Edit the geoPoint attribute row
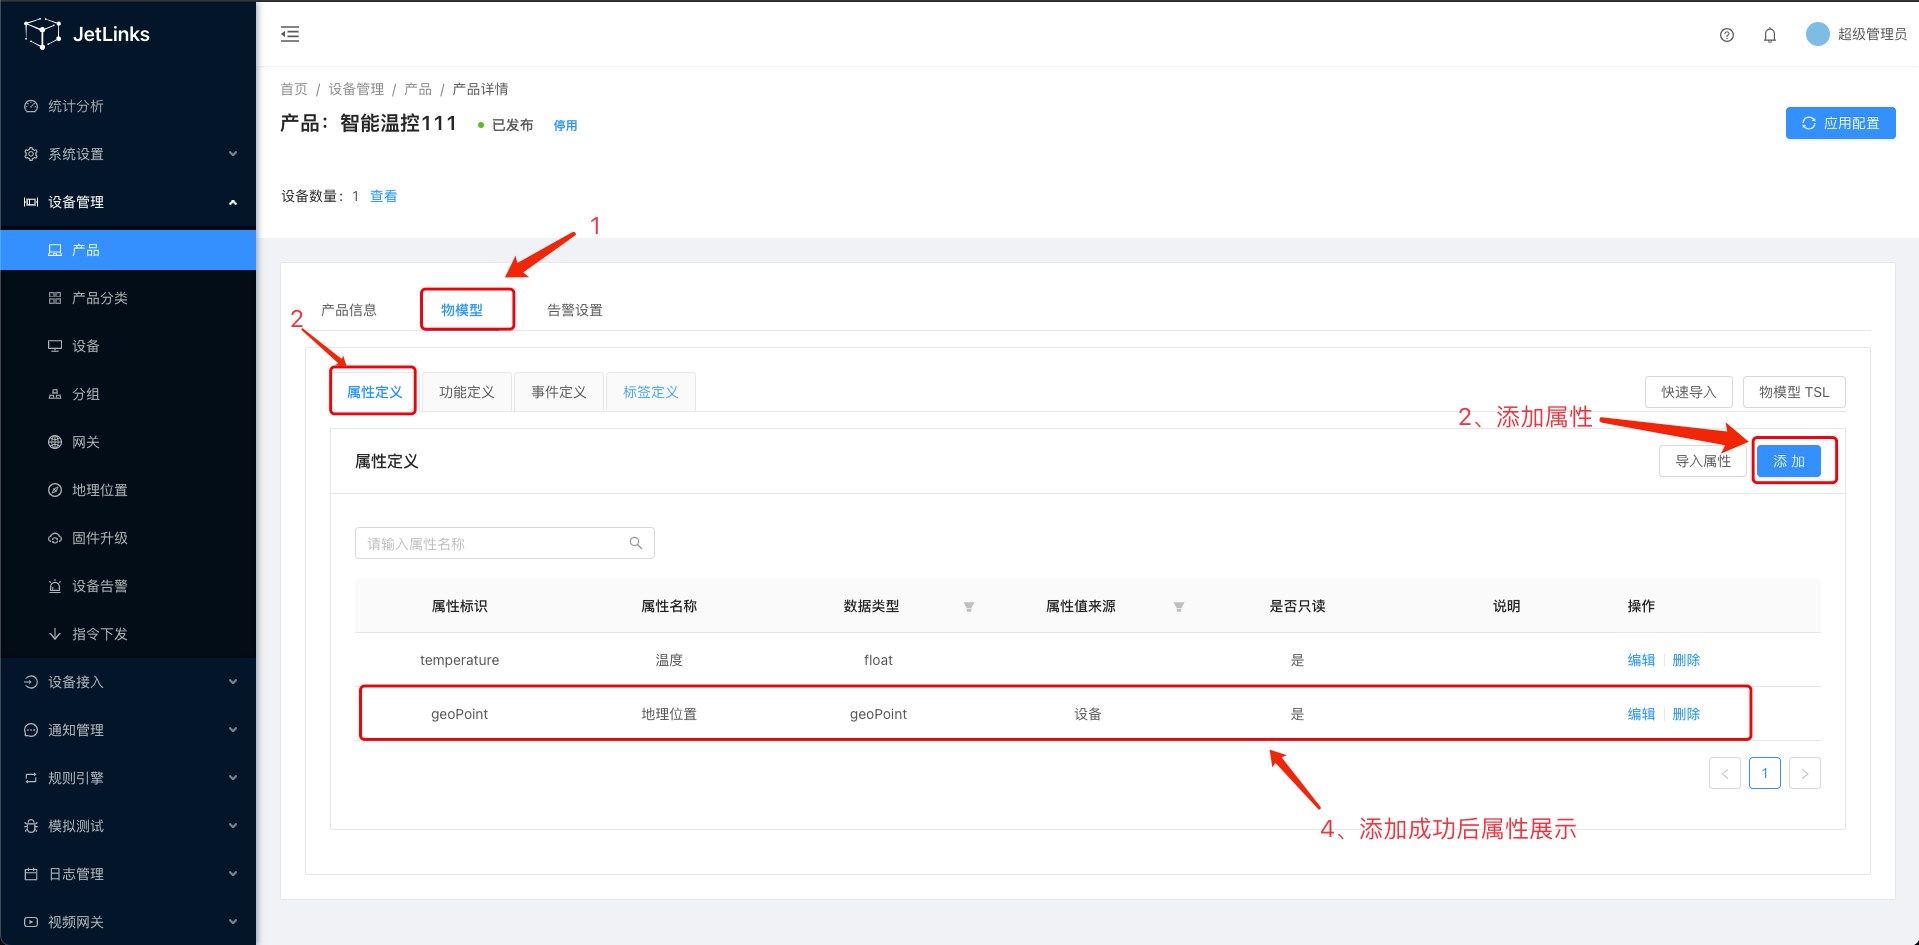Image resolution: width=1919 pixels, height=945 pixels. pyautogui.click(x=1641, y=714)
